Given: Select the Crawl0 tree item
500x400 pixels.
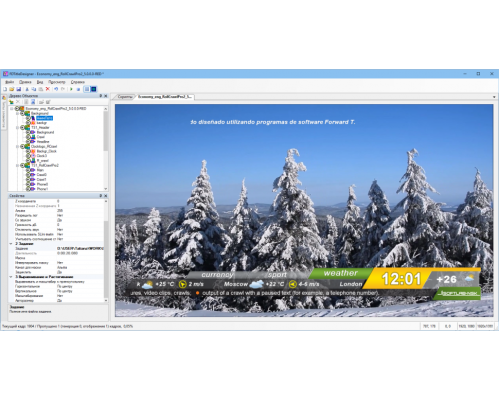Looking at the screenshot, I should pyautogui.click(x=42, y=175).
